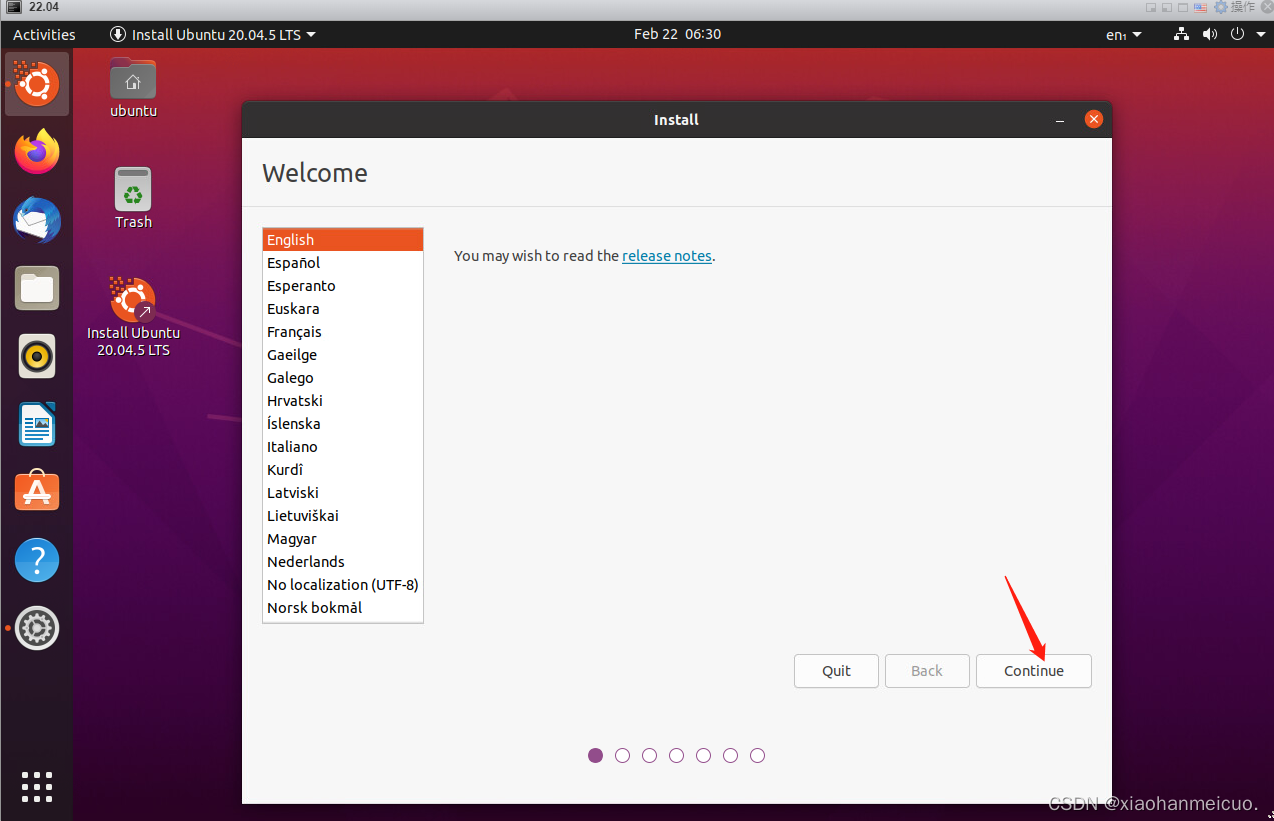Select Galego in the language list
This screenshot has width=1274, height=821.
[x=343, y=378]
